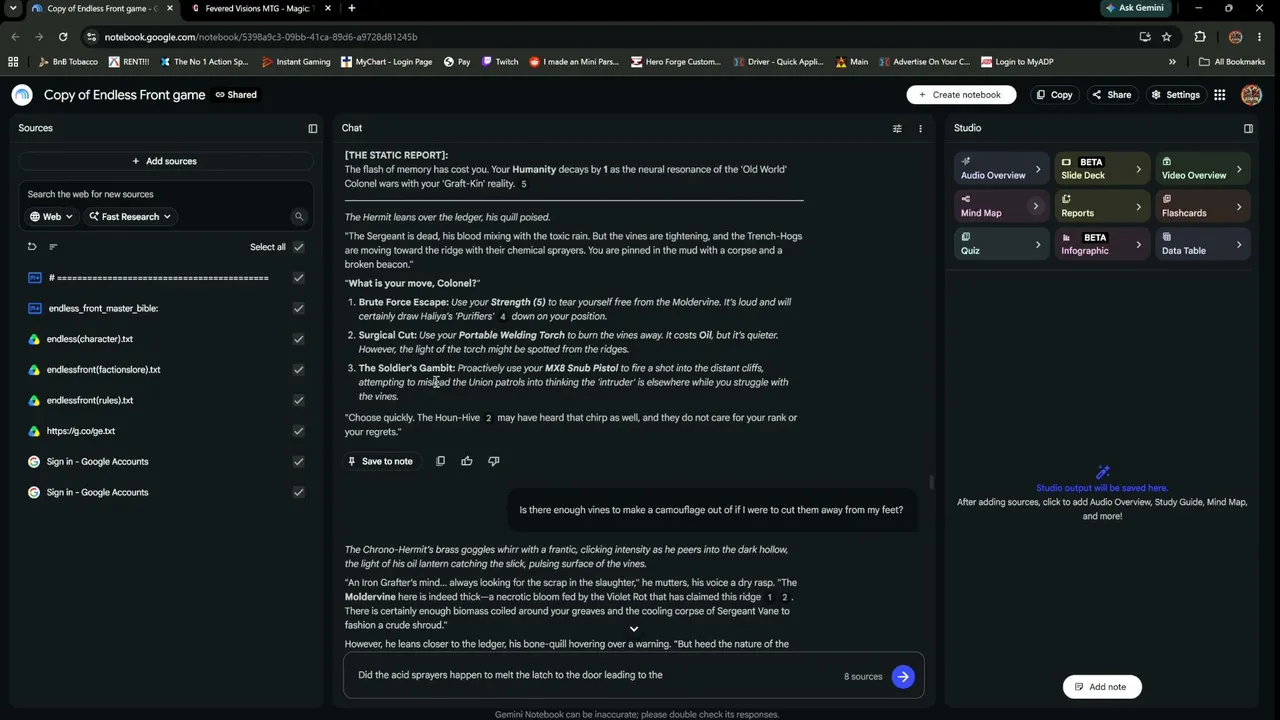1280x720 pixels.
Task: Open chat more options menu
Action: (920, 128)
